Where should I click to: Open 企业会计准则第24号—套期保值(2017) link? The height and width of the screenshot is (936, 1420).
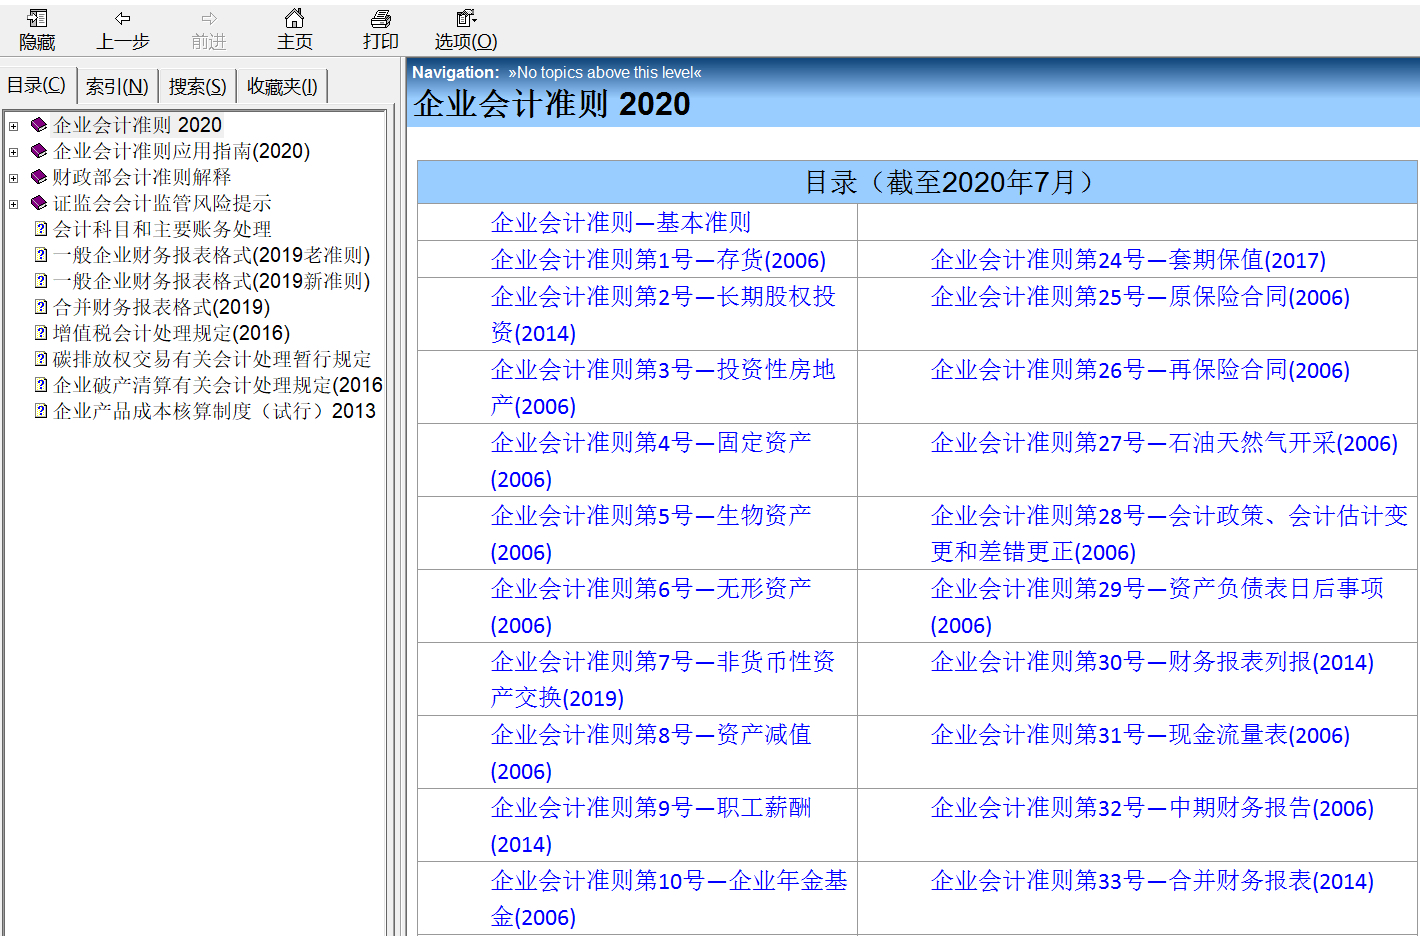[1127, 261]
